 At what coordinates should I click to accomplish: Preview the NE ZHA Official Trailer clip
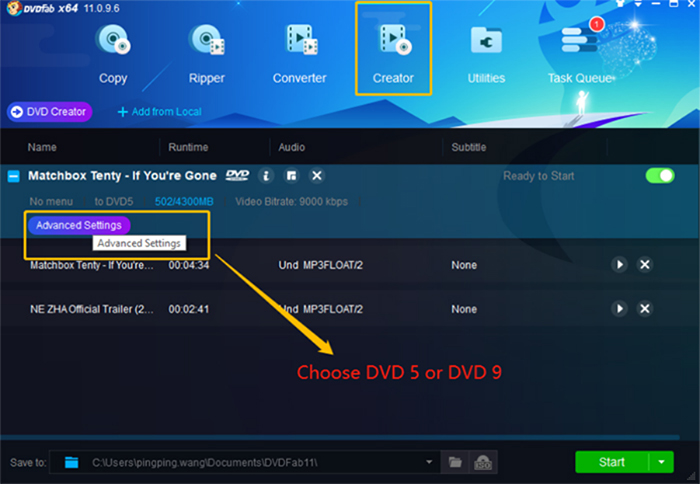click(x=619, y=309)
